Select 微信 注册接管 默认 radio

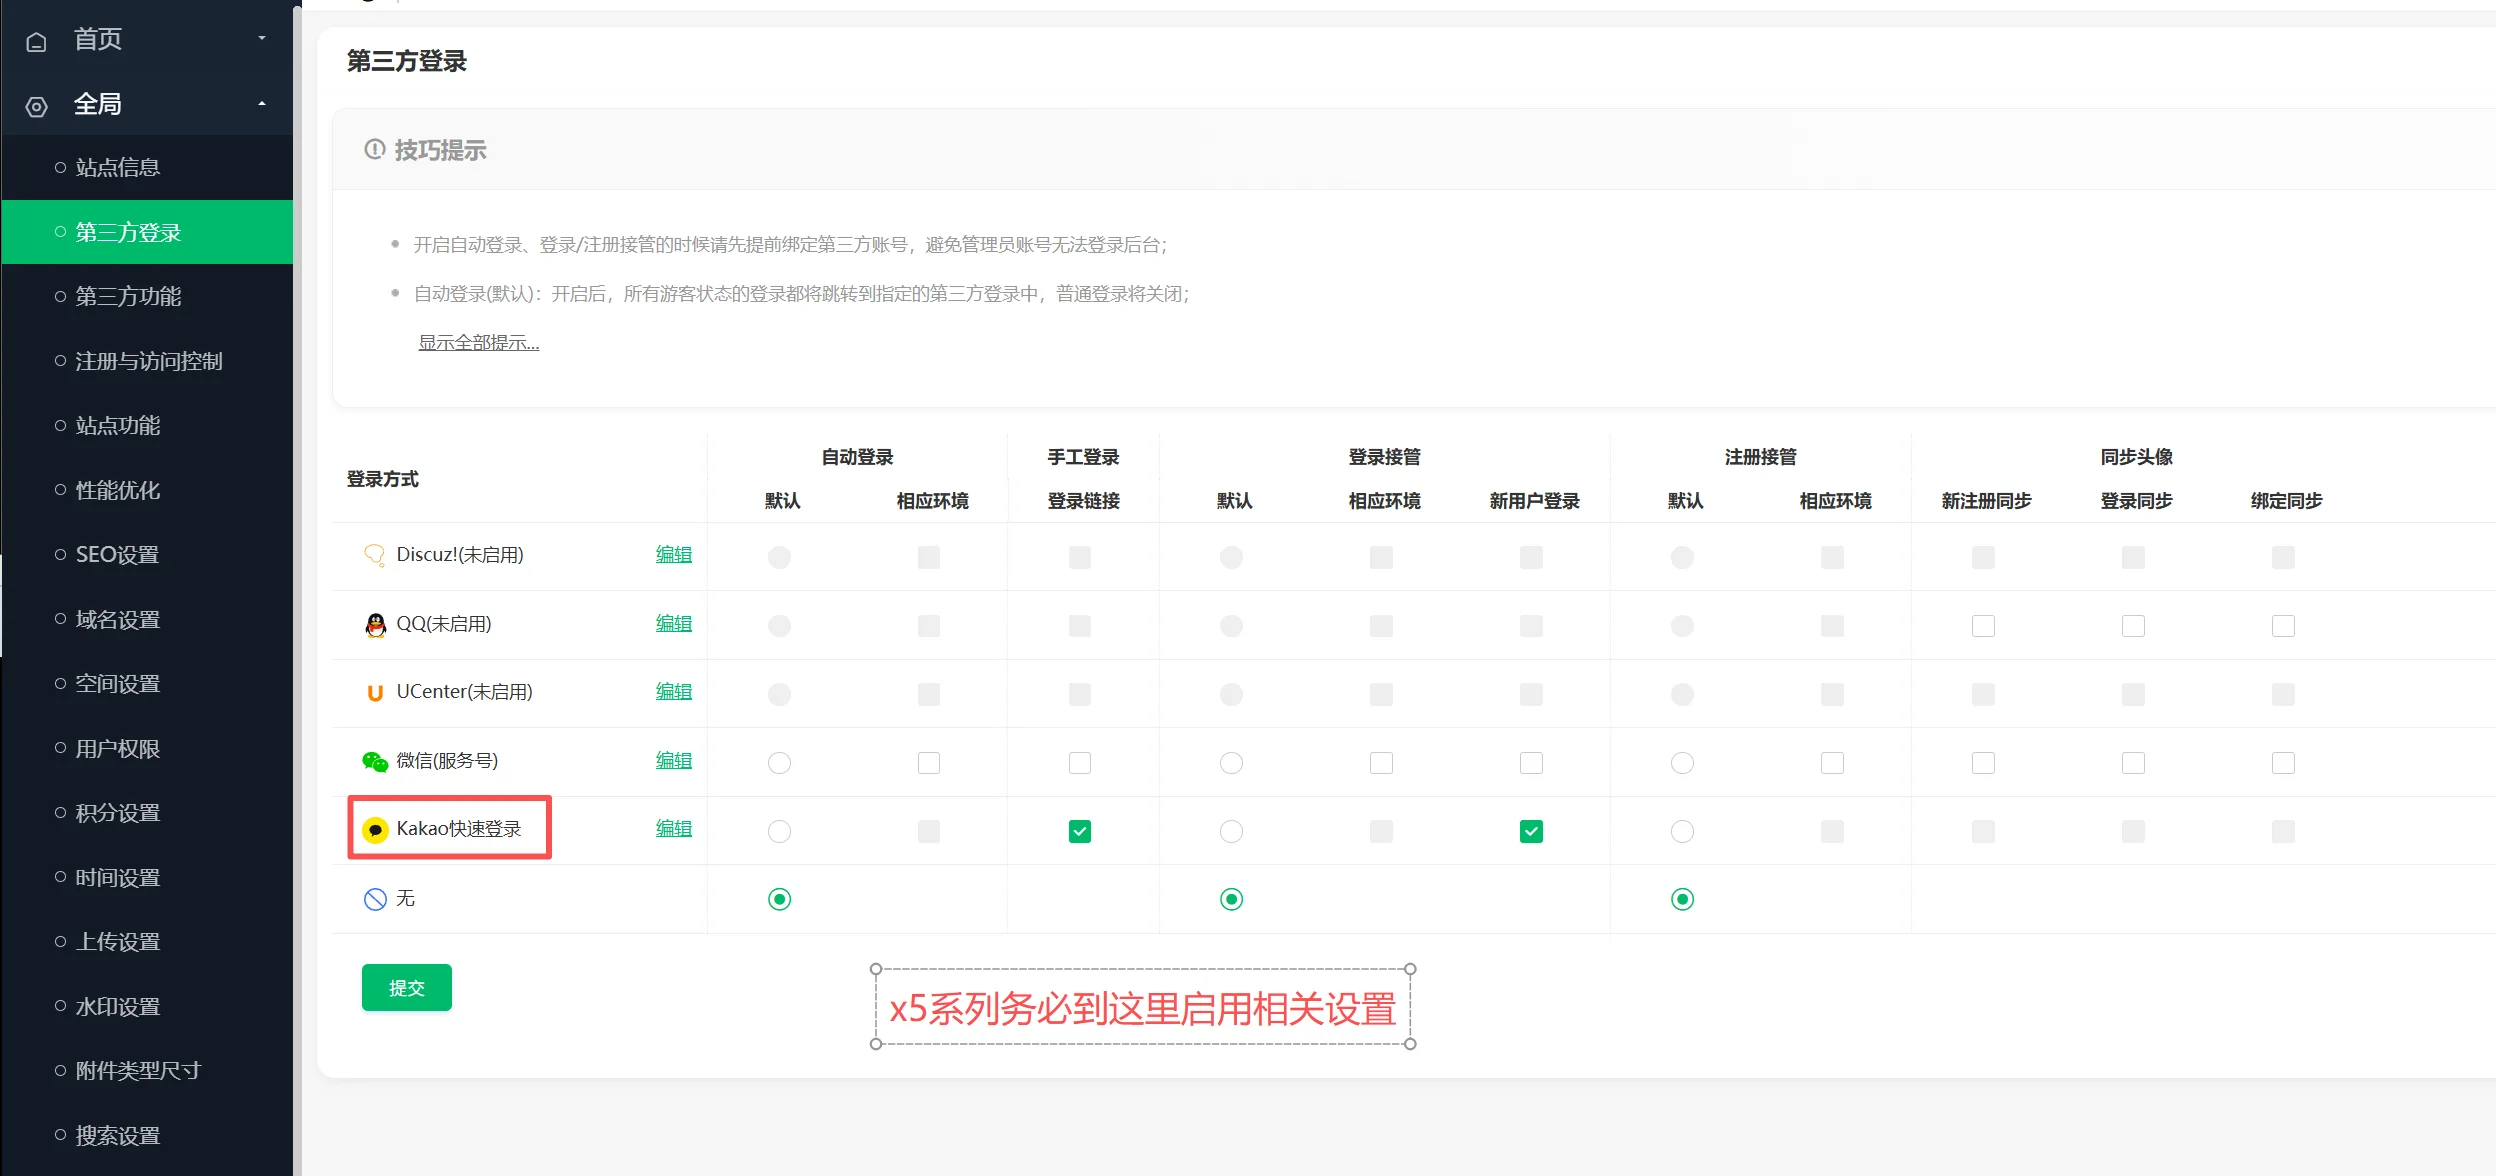(1682, 763)
